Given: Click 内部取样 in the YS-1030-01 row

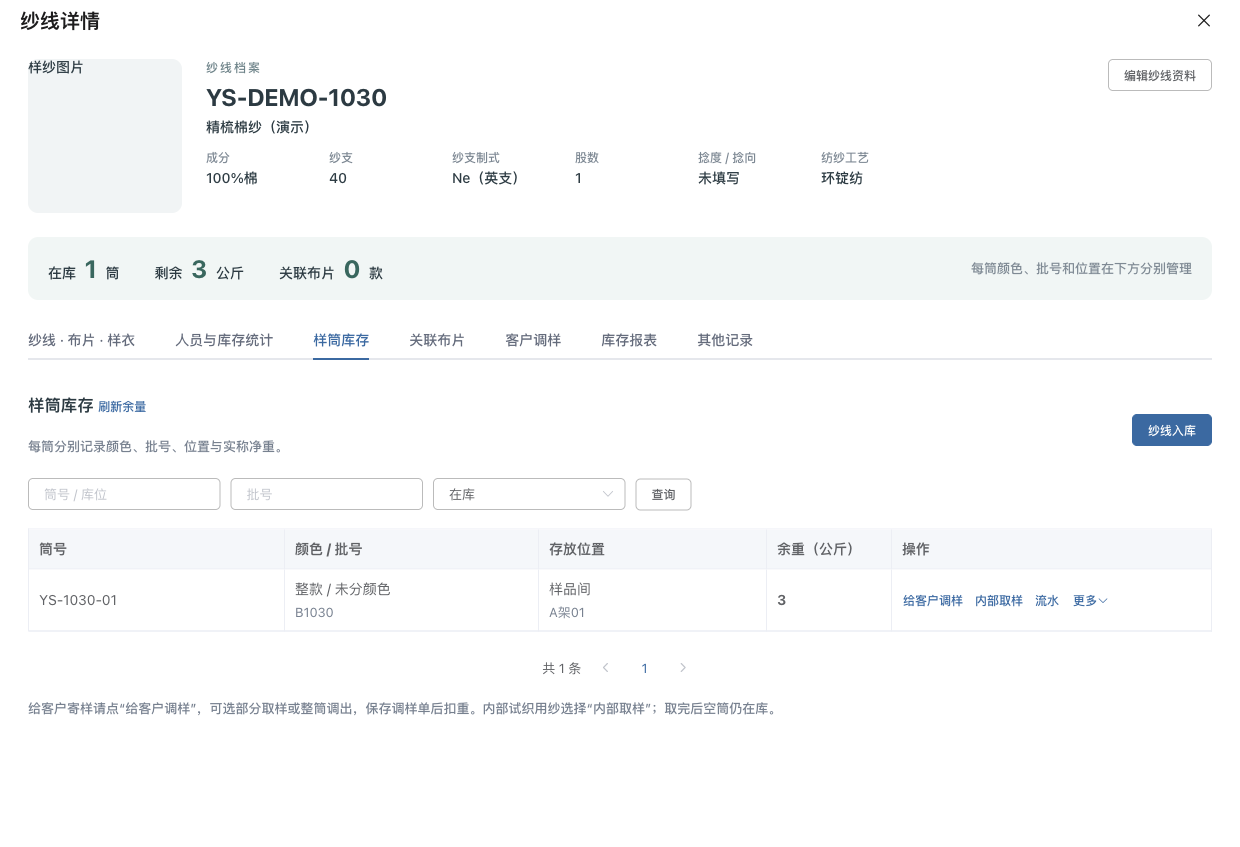Looking at the screenshot, I should click(999, 601).
